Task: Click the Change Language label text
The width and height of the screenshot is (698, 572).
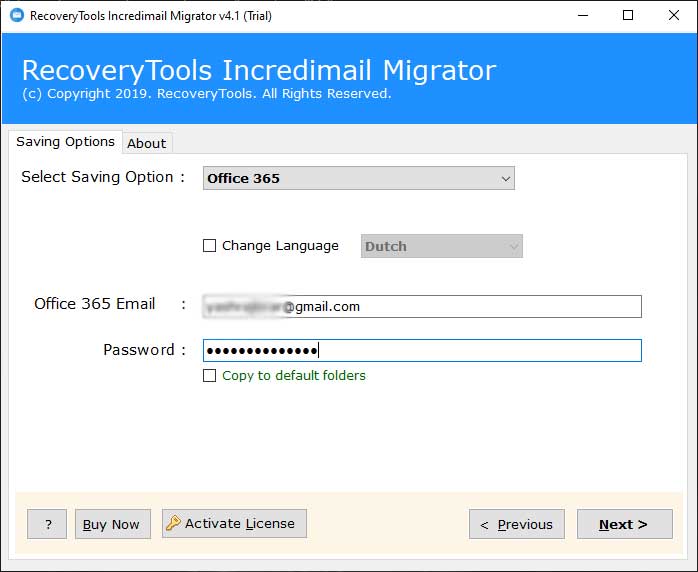Action: tap(280, 246)
